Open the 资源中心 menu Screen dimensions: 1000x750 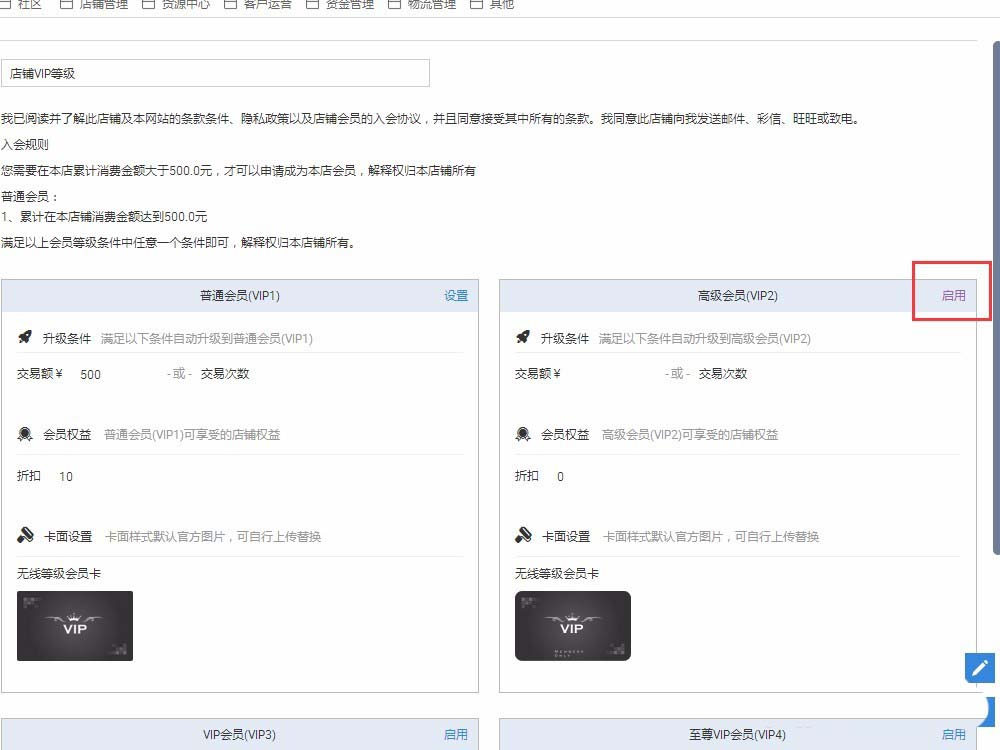point(185,5)
